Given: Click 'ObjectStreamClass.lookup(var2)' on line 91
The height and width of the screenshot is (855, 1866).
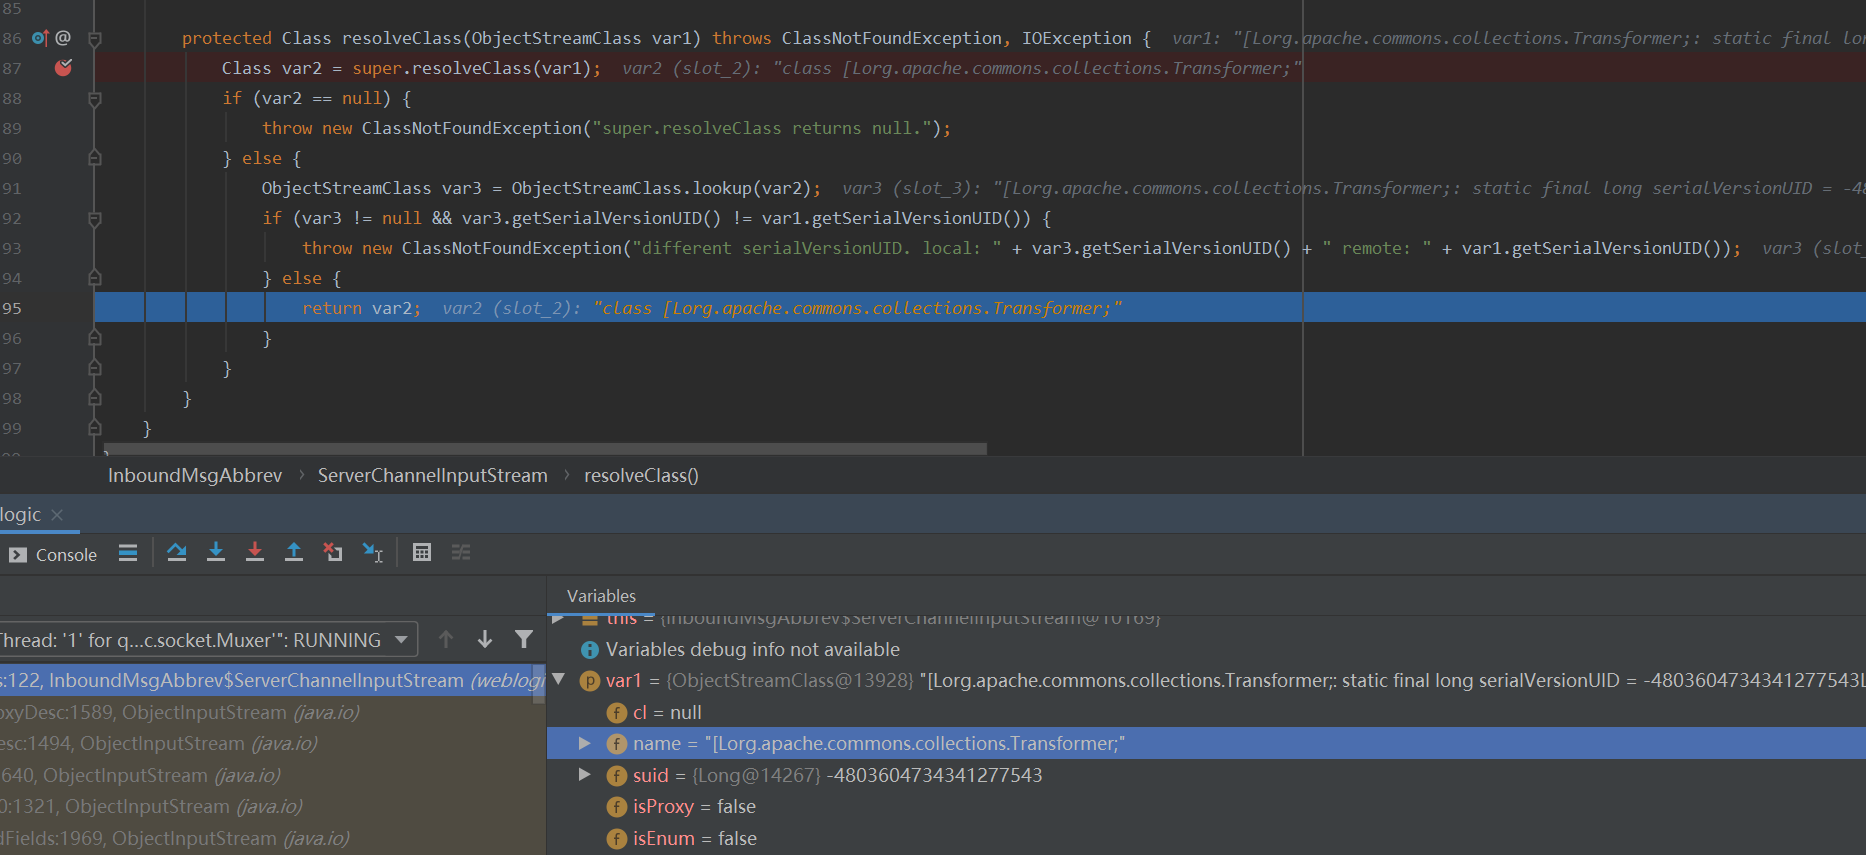Looking at the screenshot, I should (661, 188).
